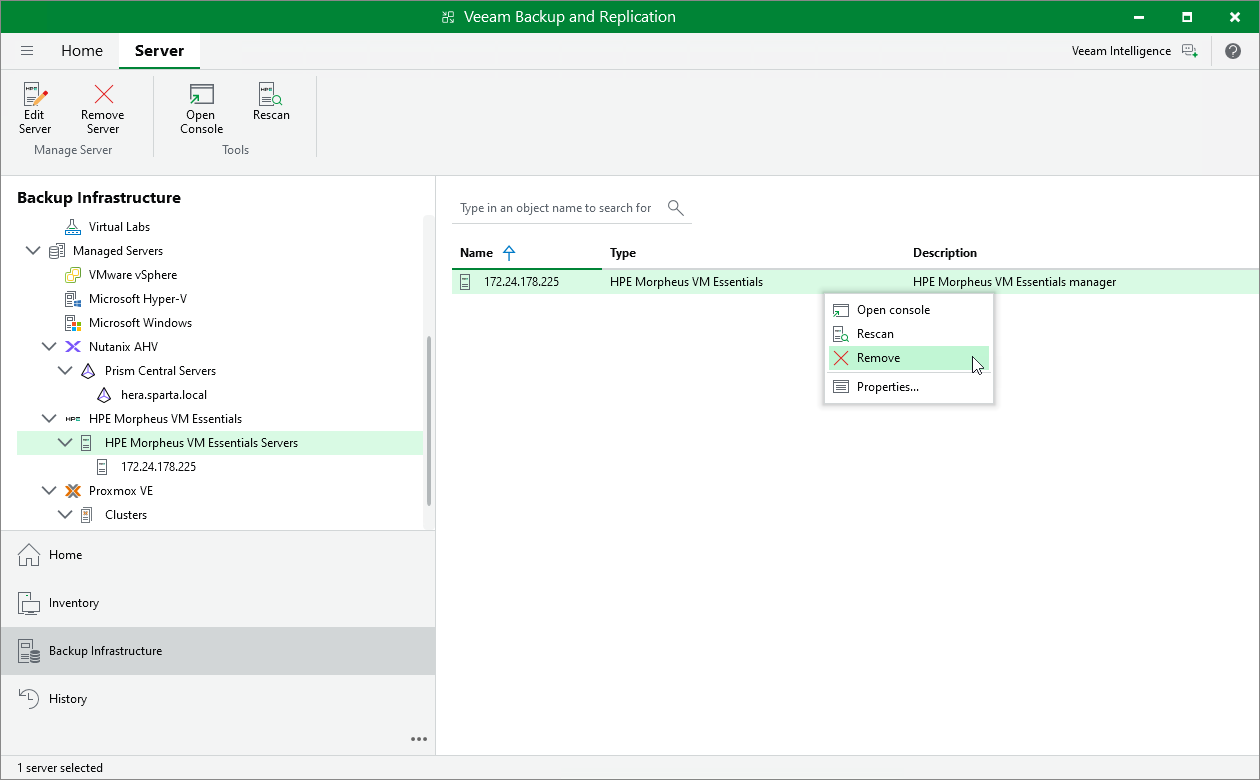Switch to the Home ribbon tab
Image resolution: width=1260 pixels, height=780 pixels.
[x=82, y=51]
